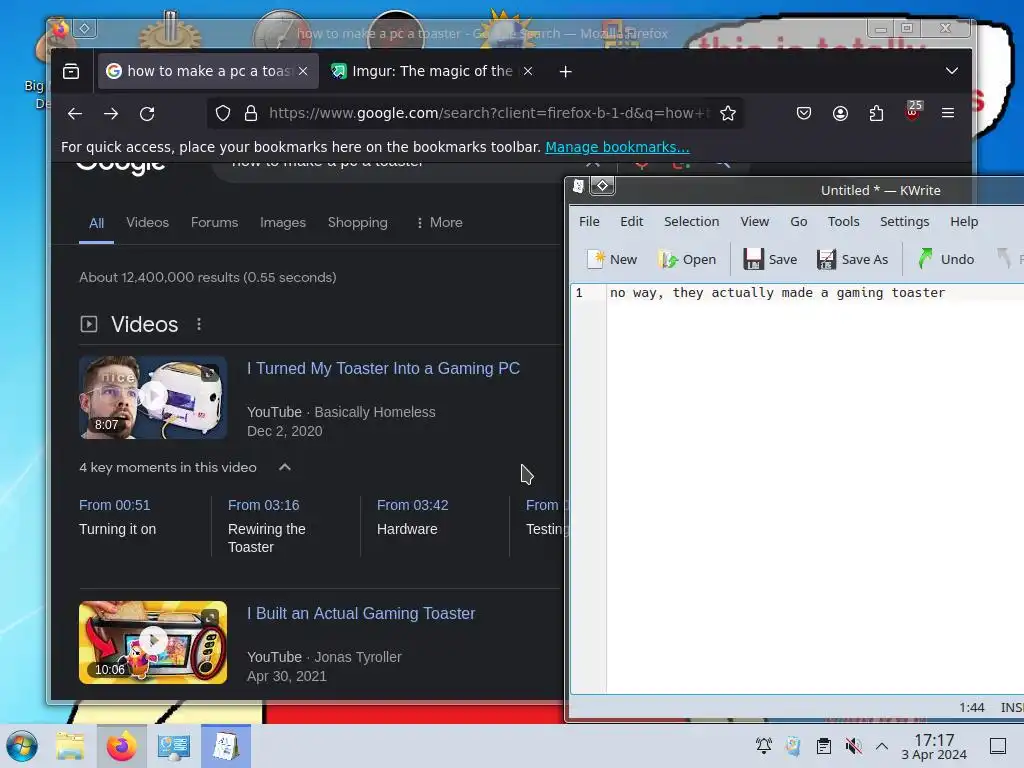Play the 10:06 gaming toaster thumbnail
This screenshot has width=1024, height=768.
click(x=153, y=643)
